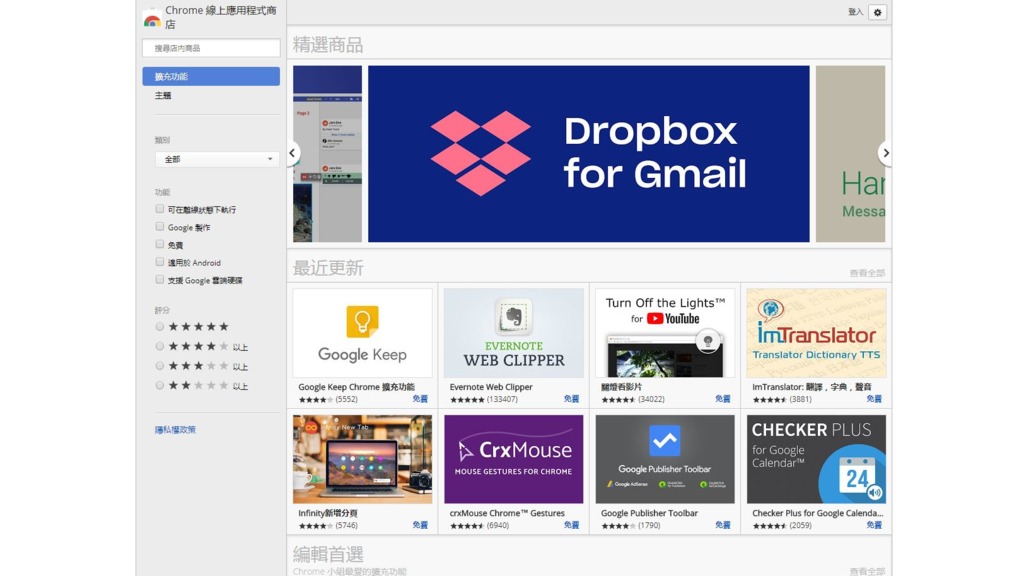Click 免費 on Infinity 新增分頁 tile
The height and width of the screenshot is (576, 1024).
coord(420,525)
